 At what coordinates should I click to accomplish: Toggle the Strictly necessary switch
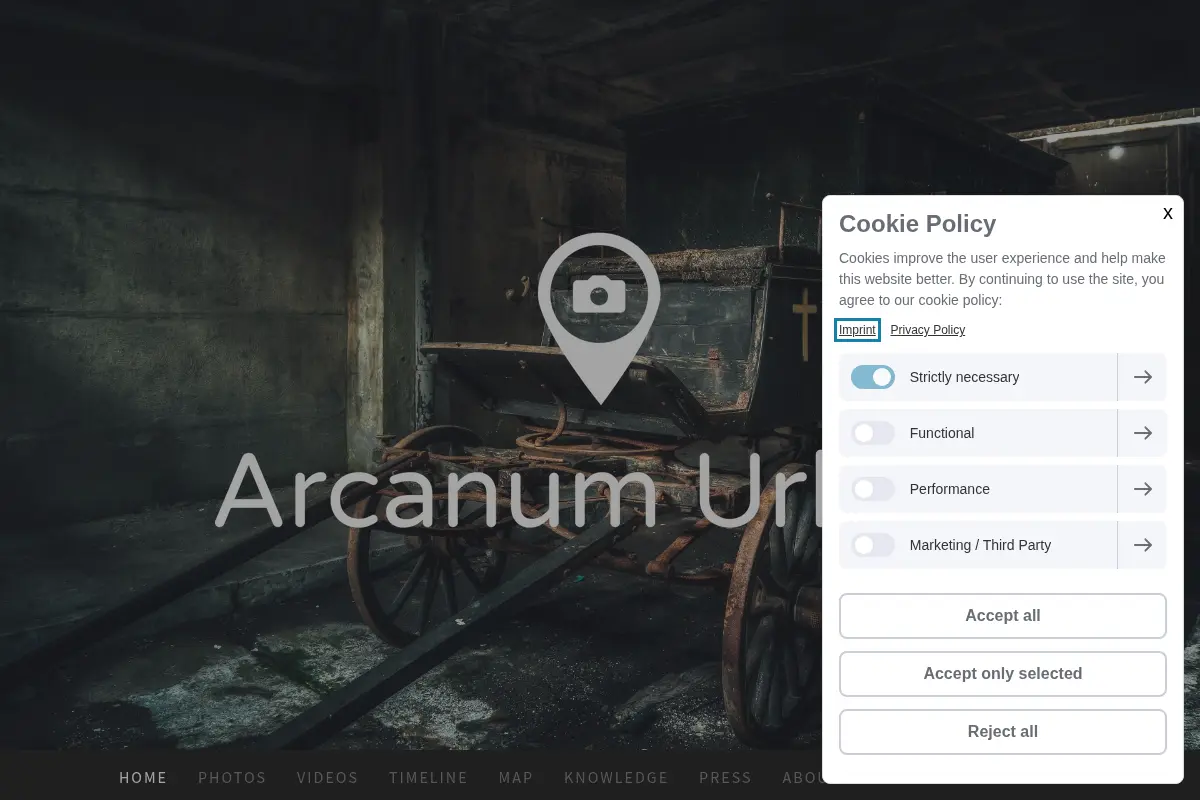pyautogui.click(x=873, y=377)
